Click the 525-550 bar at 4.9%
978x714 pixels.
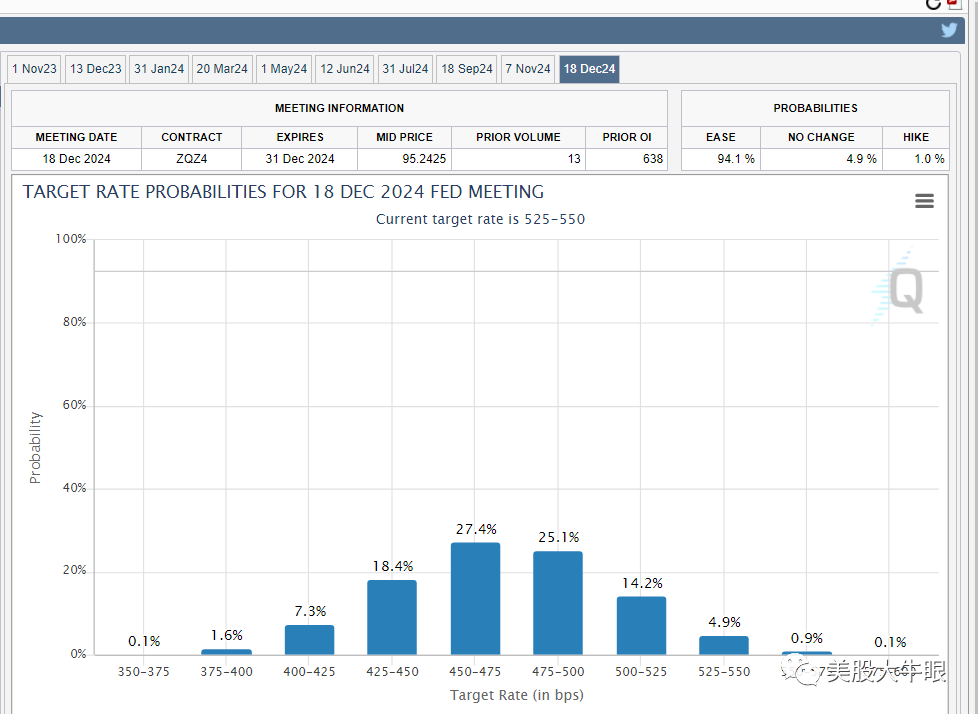pos(723,645)
